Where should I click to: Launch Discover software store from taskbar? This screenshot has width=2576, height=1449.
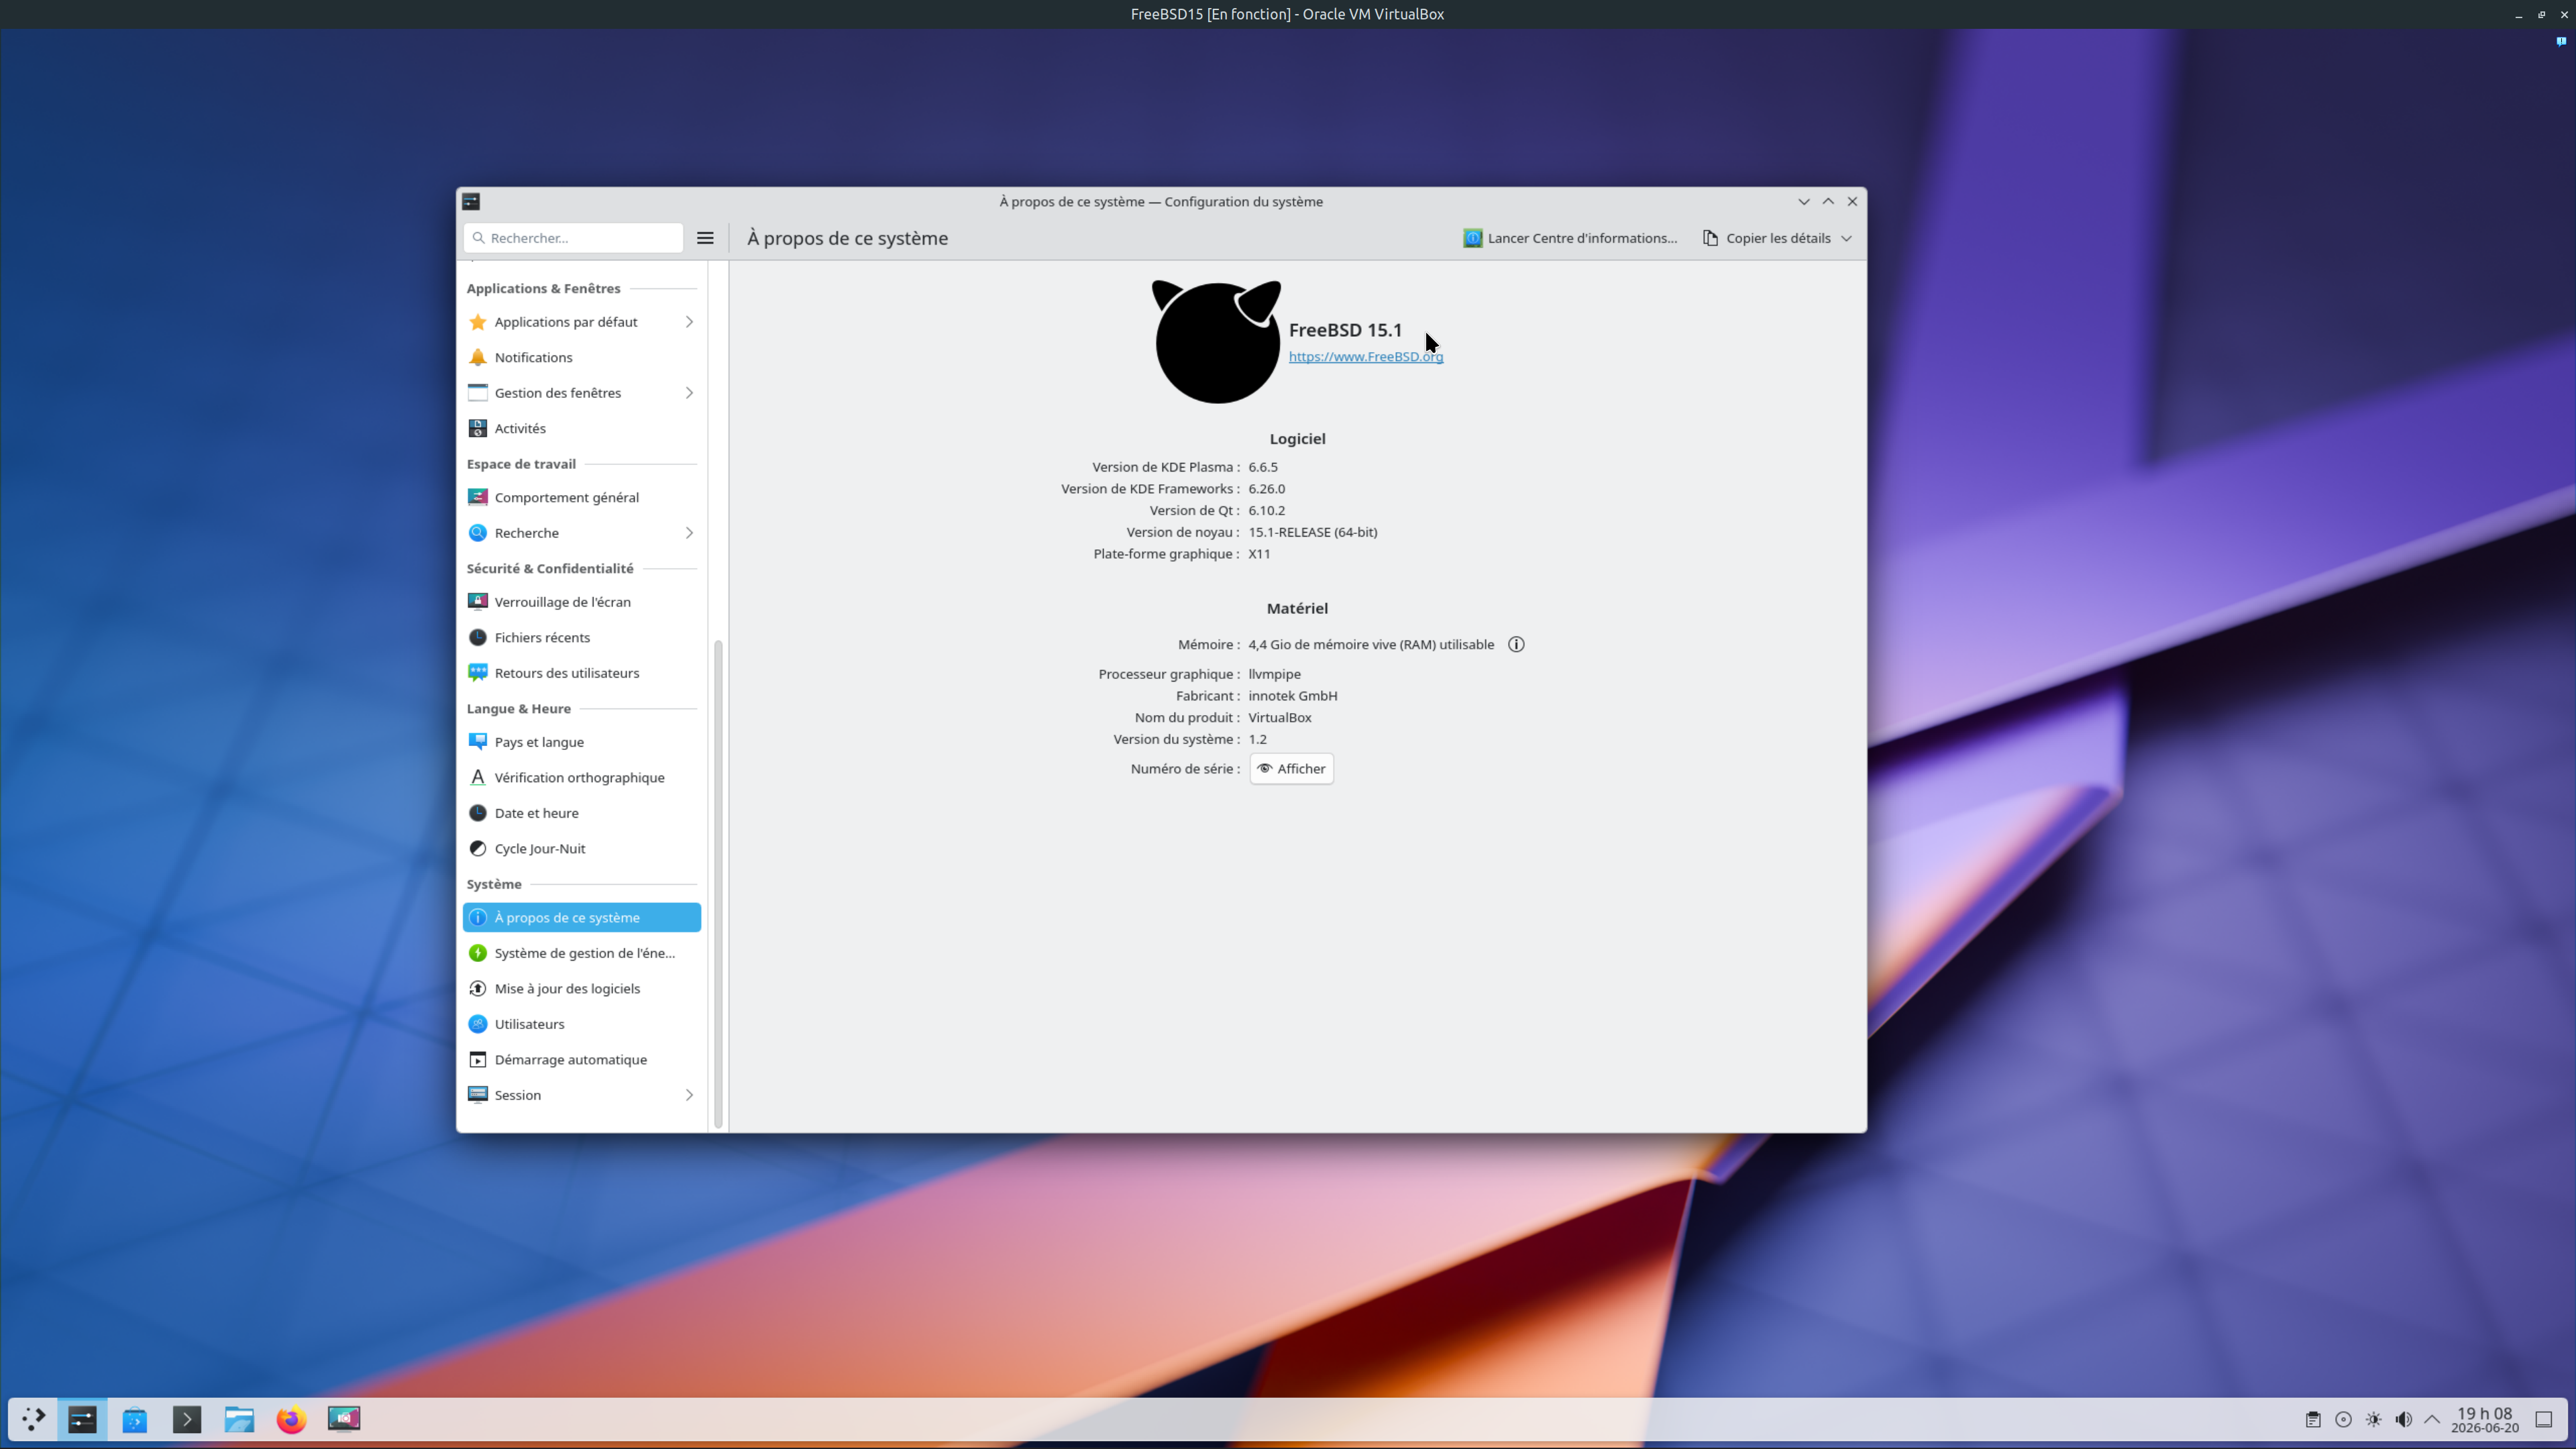[135, 1419]
